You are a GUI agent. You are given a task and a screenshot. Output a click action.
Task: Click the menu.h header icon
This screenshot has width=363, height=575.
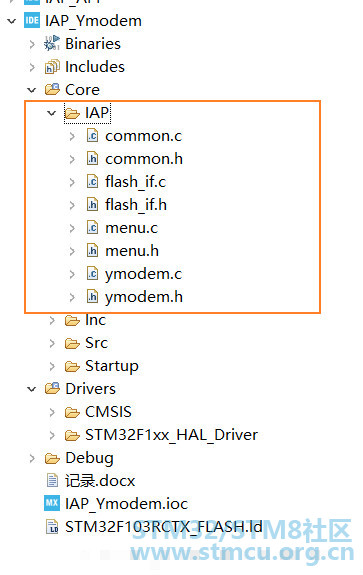pyautogui.click(x=92, y=250)
